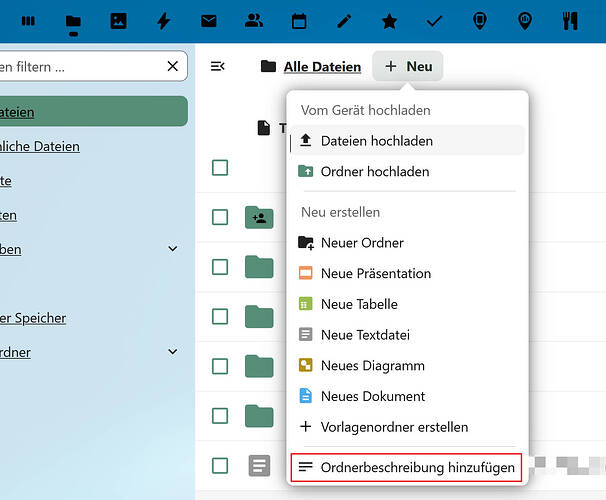Open the Calendar app icon
606x500 pixels.
tap(299, 20)
